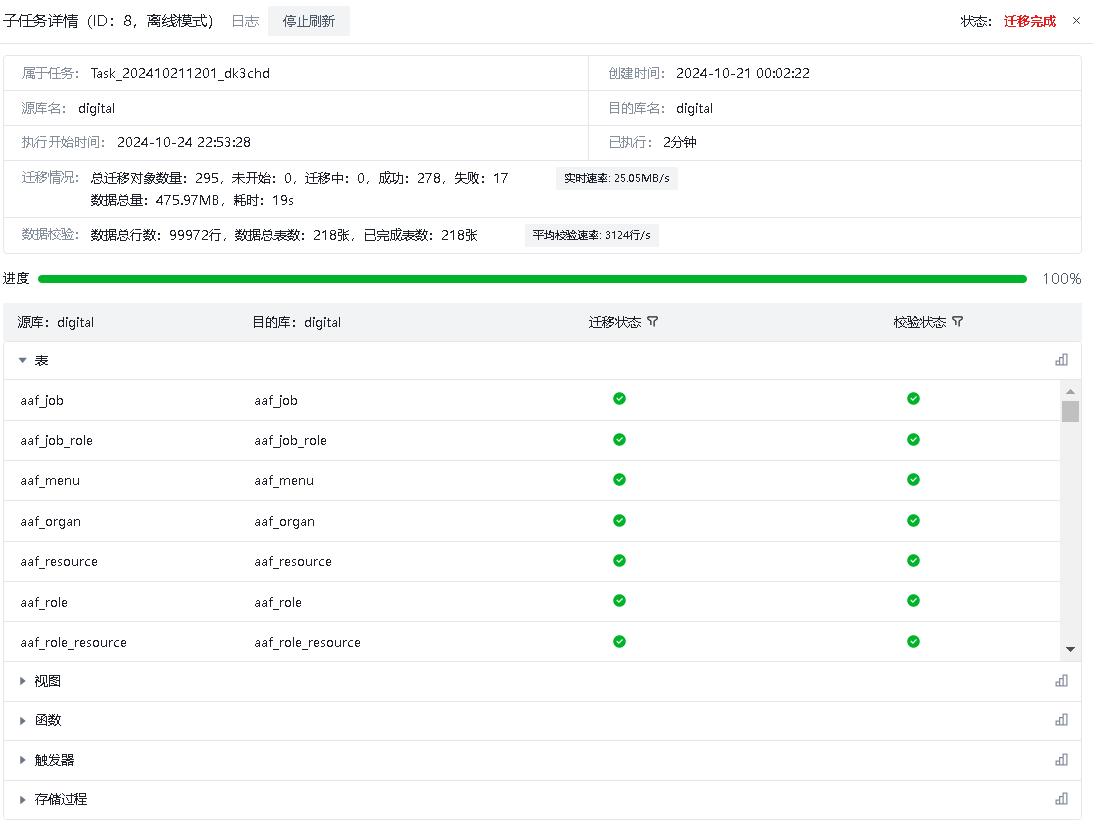This screenshot has width=1093, height=828.
Task: Open chart statistics icon for 视图 row
Action: coord(1062,680)
